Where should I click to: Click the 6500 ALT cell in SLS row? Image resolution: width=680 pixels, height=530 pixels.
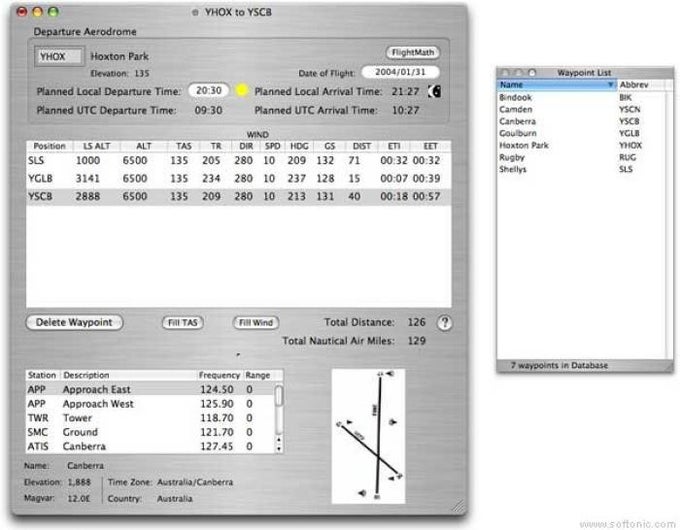[135, 160]
